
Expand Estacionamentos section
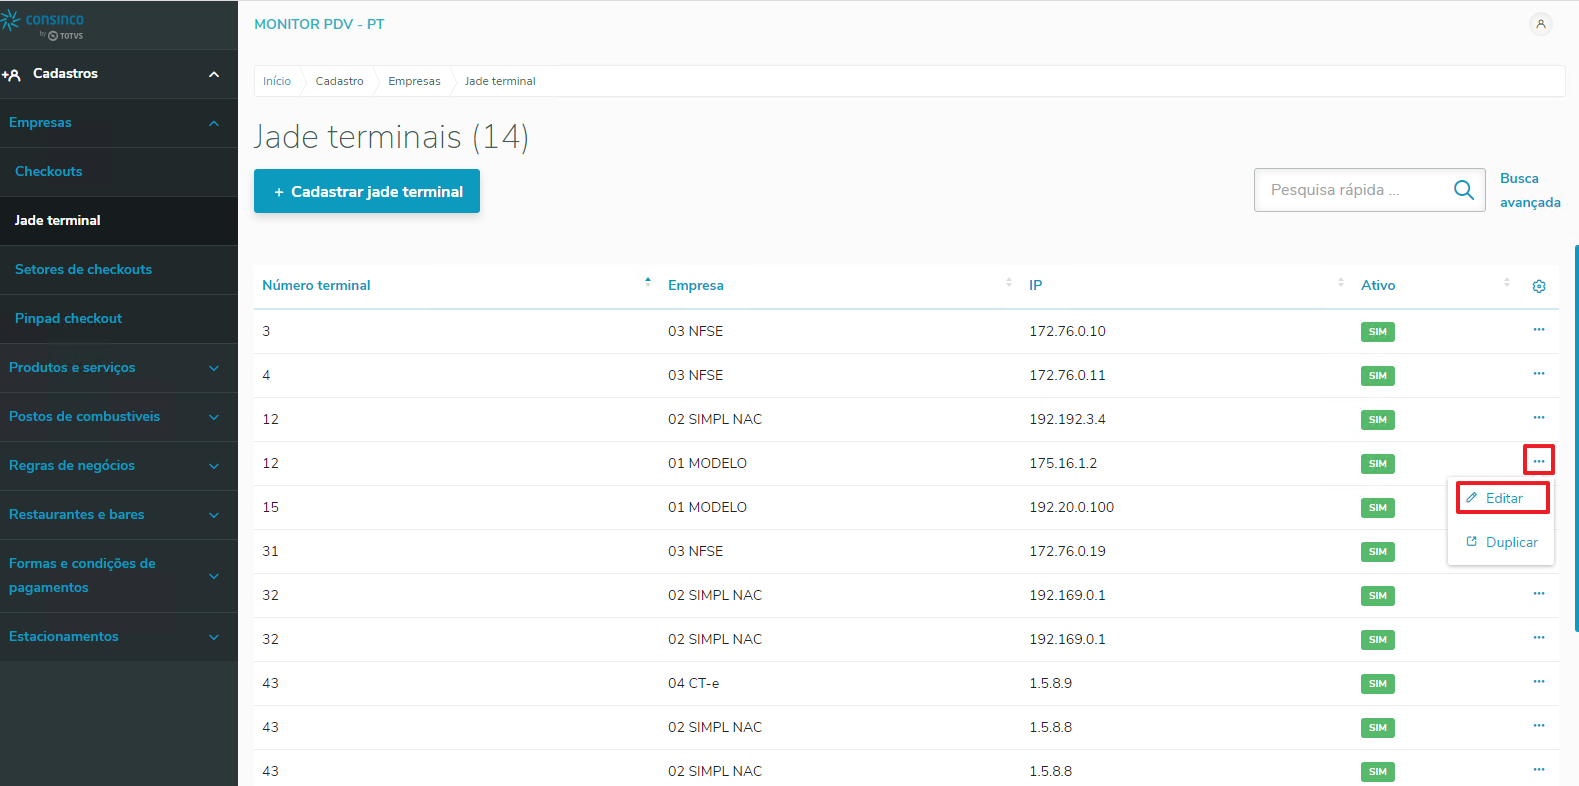pyautogui.click(x=119, y=637)
